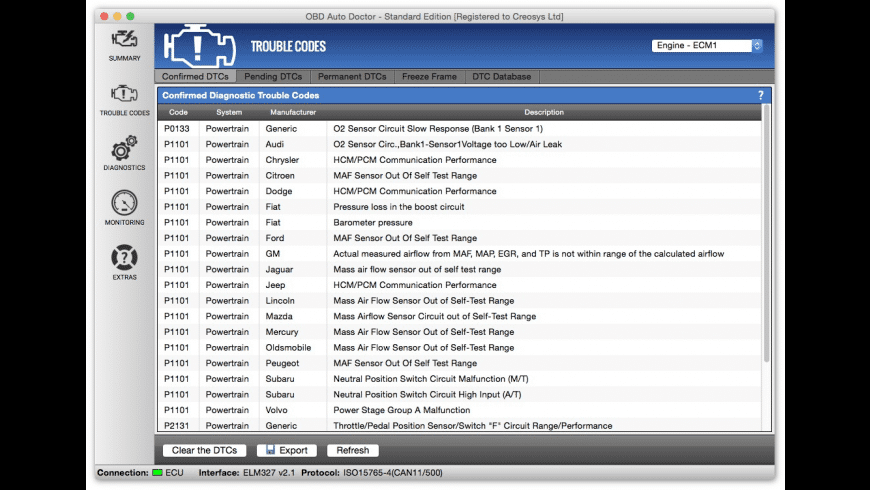Select 'O2 Sensor Circuit Slow Response' description
The image size is (870, 490).
tap(438, 128)
